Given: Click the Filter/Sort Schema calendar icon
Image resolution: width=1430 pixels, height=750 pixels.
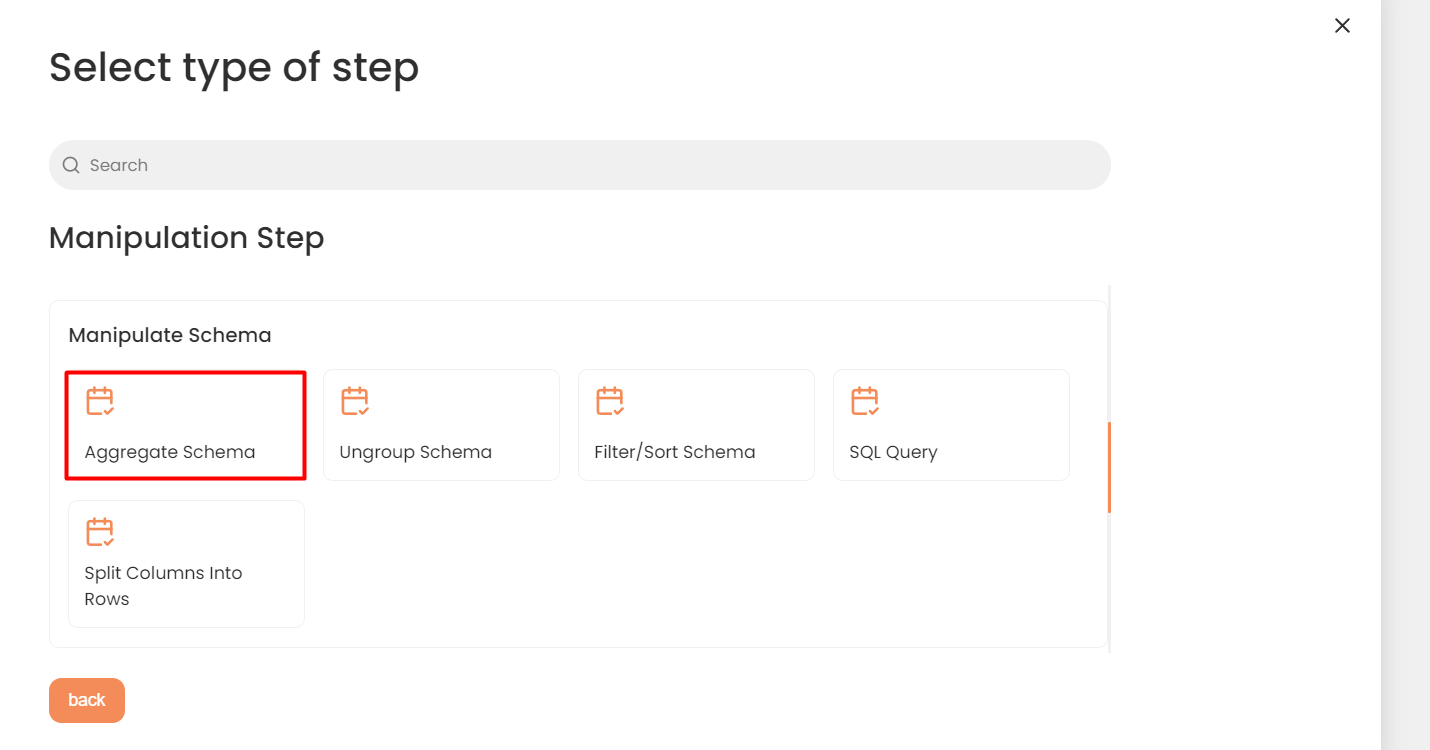Looking at the screenshot, I should click(x=610, y=401).
